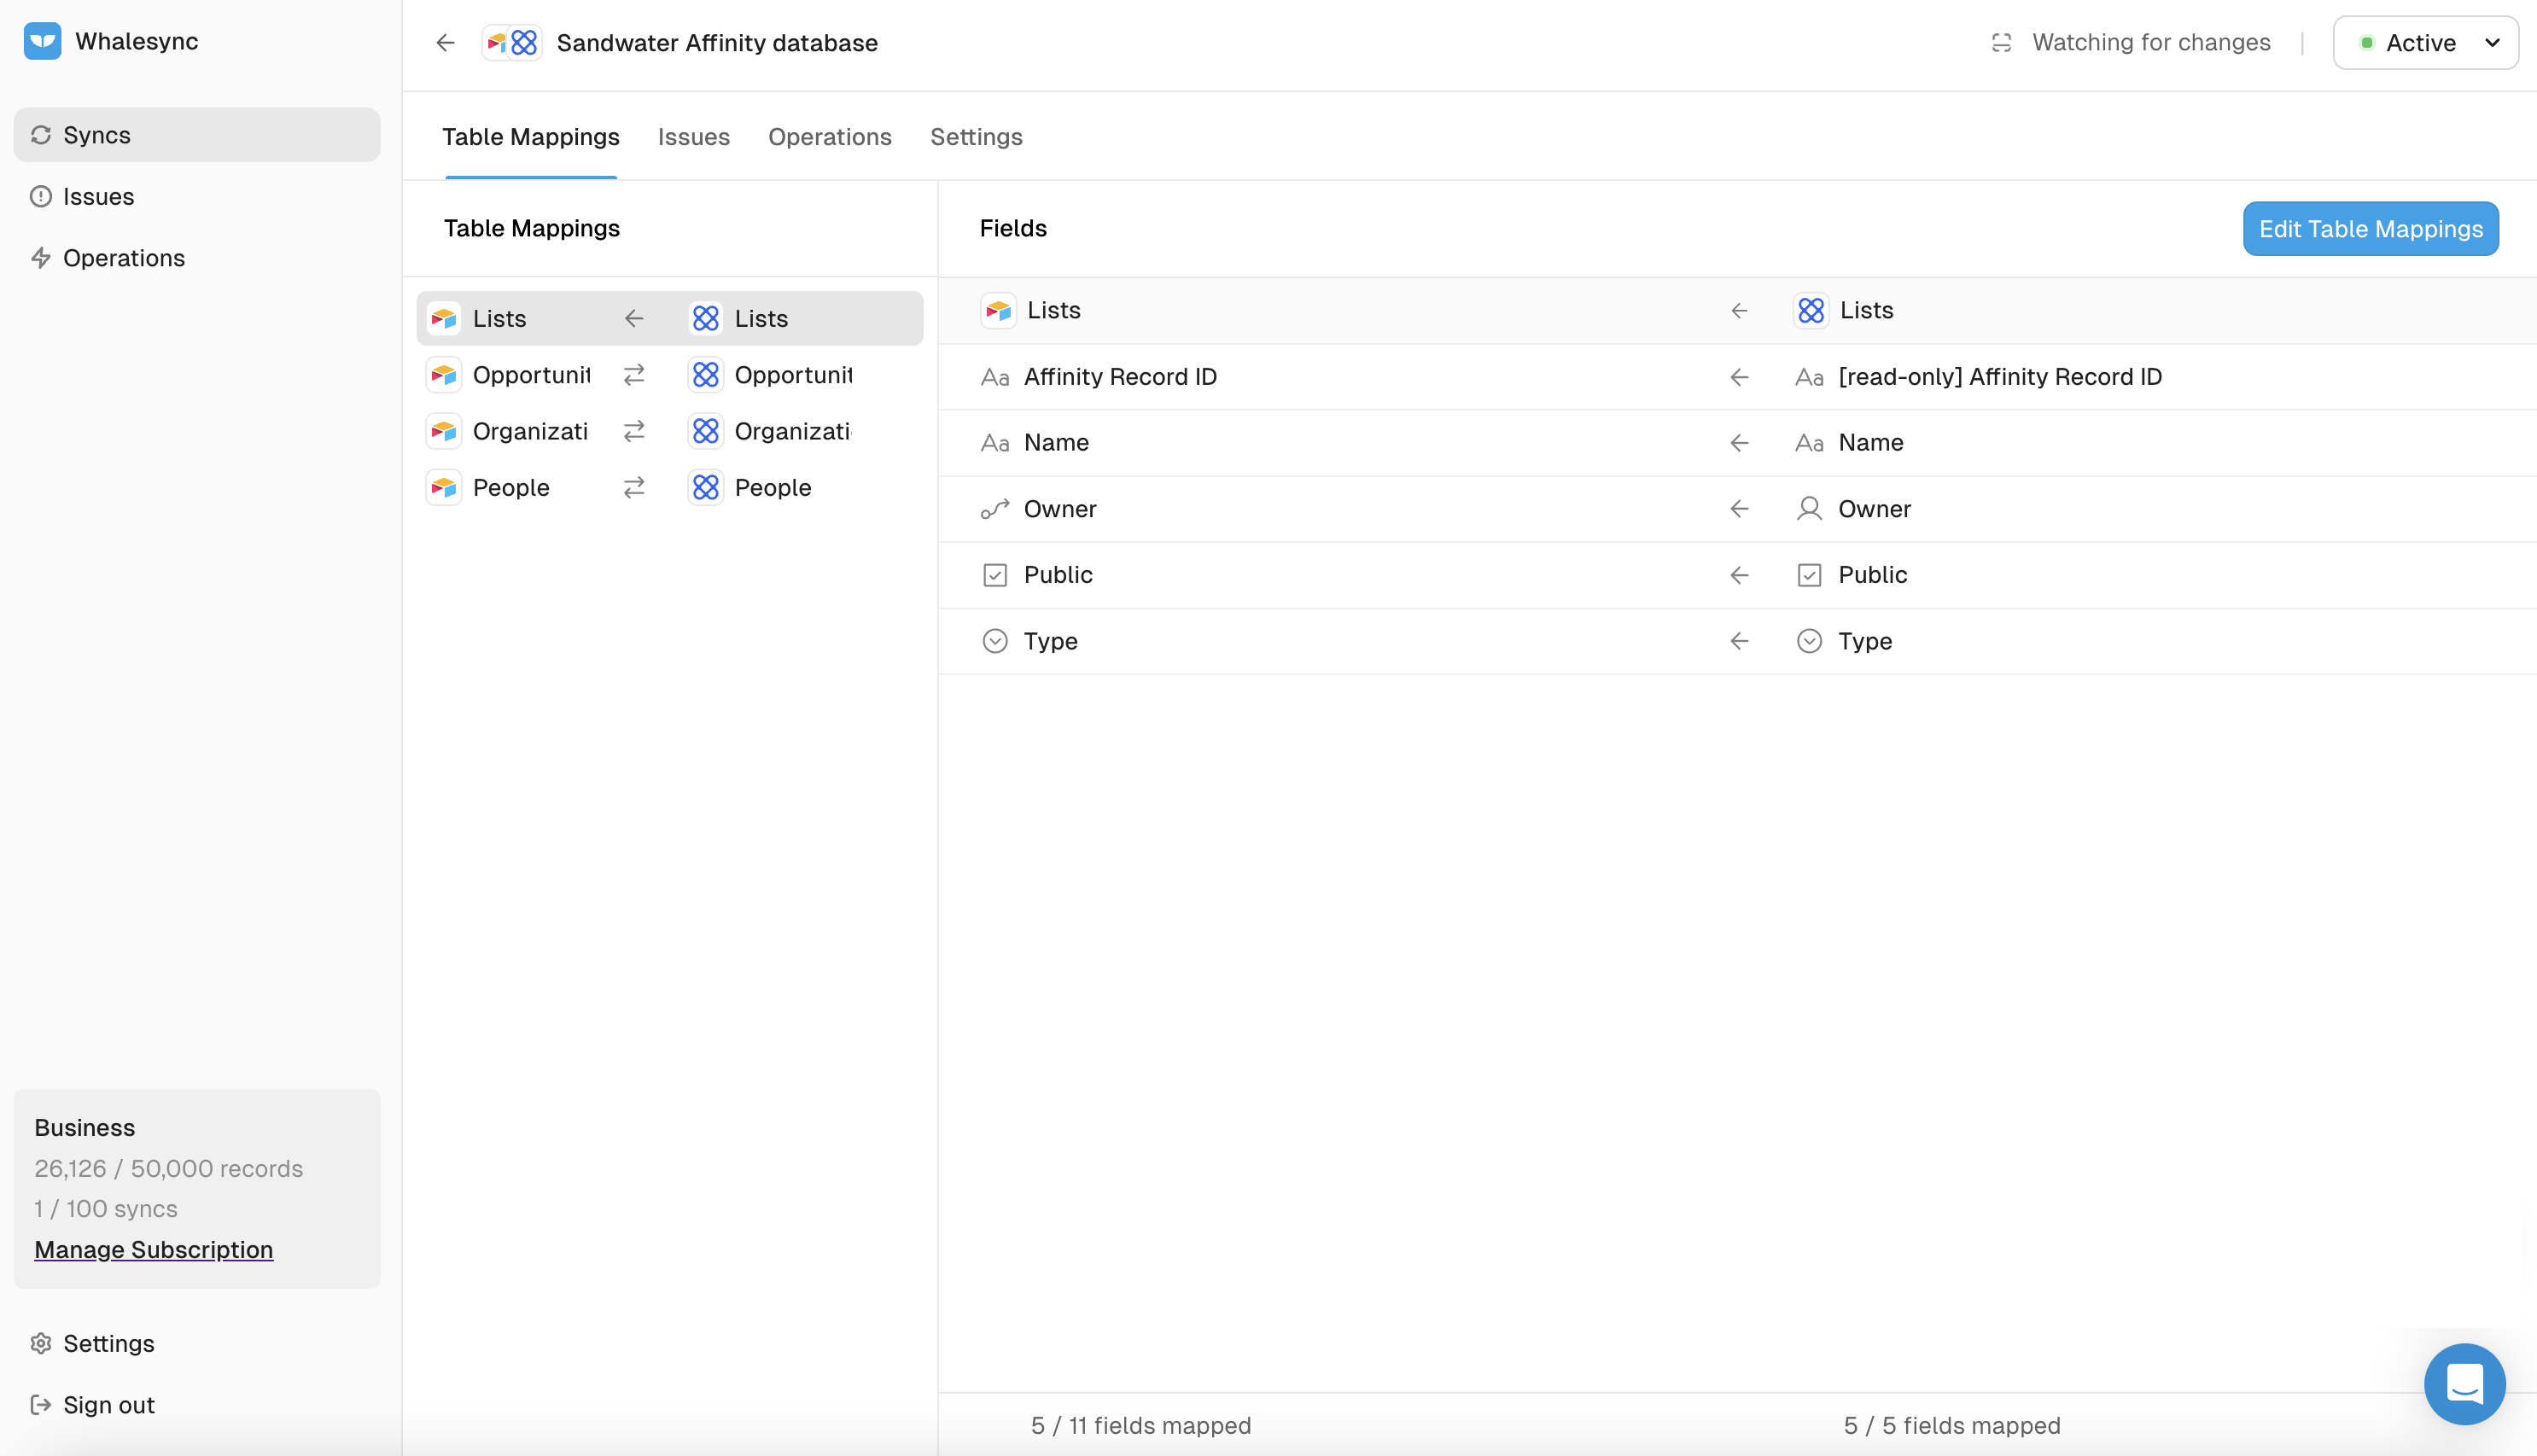Click the person icon beside Affinity Owner field
2537x1456 pixels.
click(x=1809, y=509)
